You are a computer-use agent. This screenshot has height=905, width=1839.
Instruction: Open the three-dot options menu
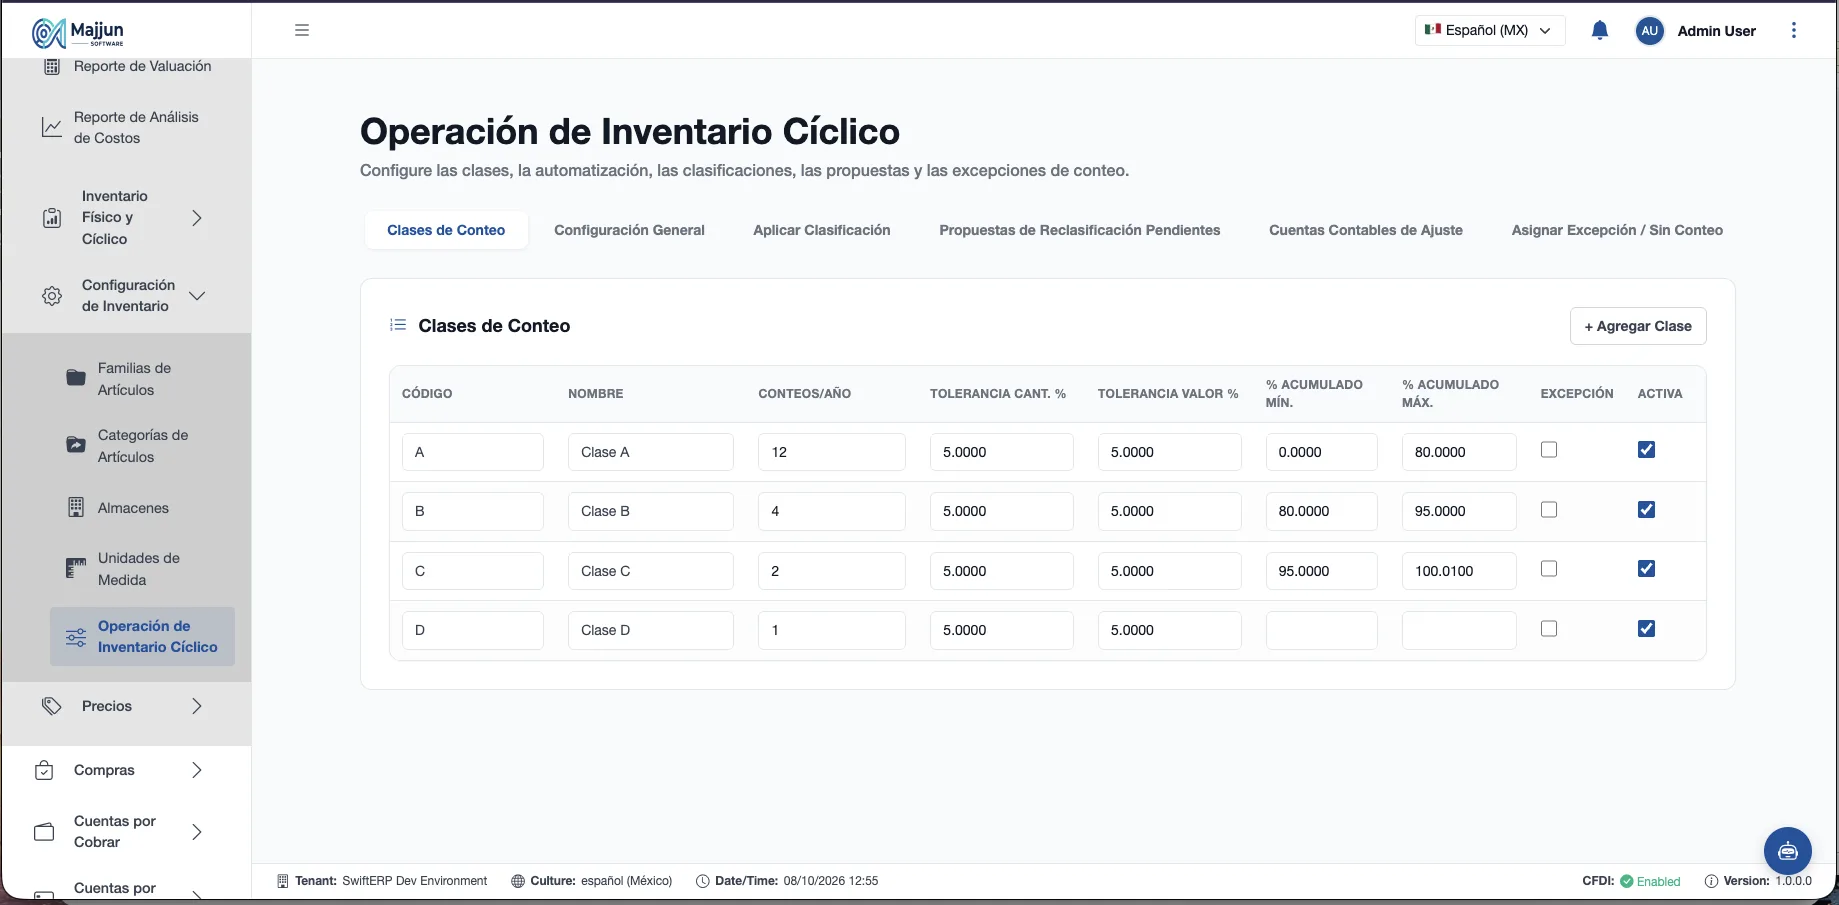pos(1794,30)
